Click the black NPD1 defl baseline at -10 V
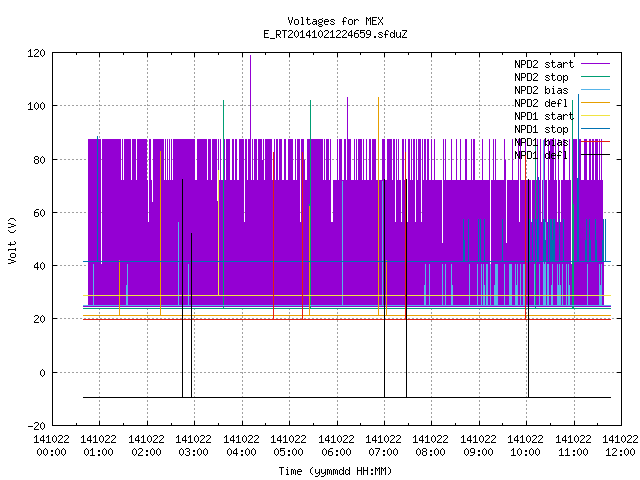This screenshot has height=480, width=640. pyautogui.click(x=347, y=397)
